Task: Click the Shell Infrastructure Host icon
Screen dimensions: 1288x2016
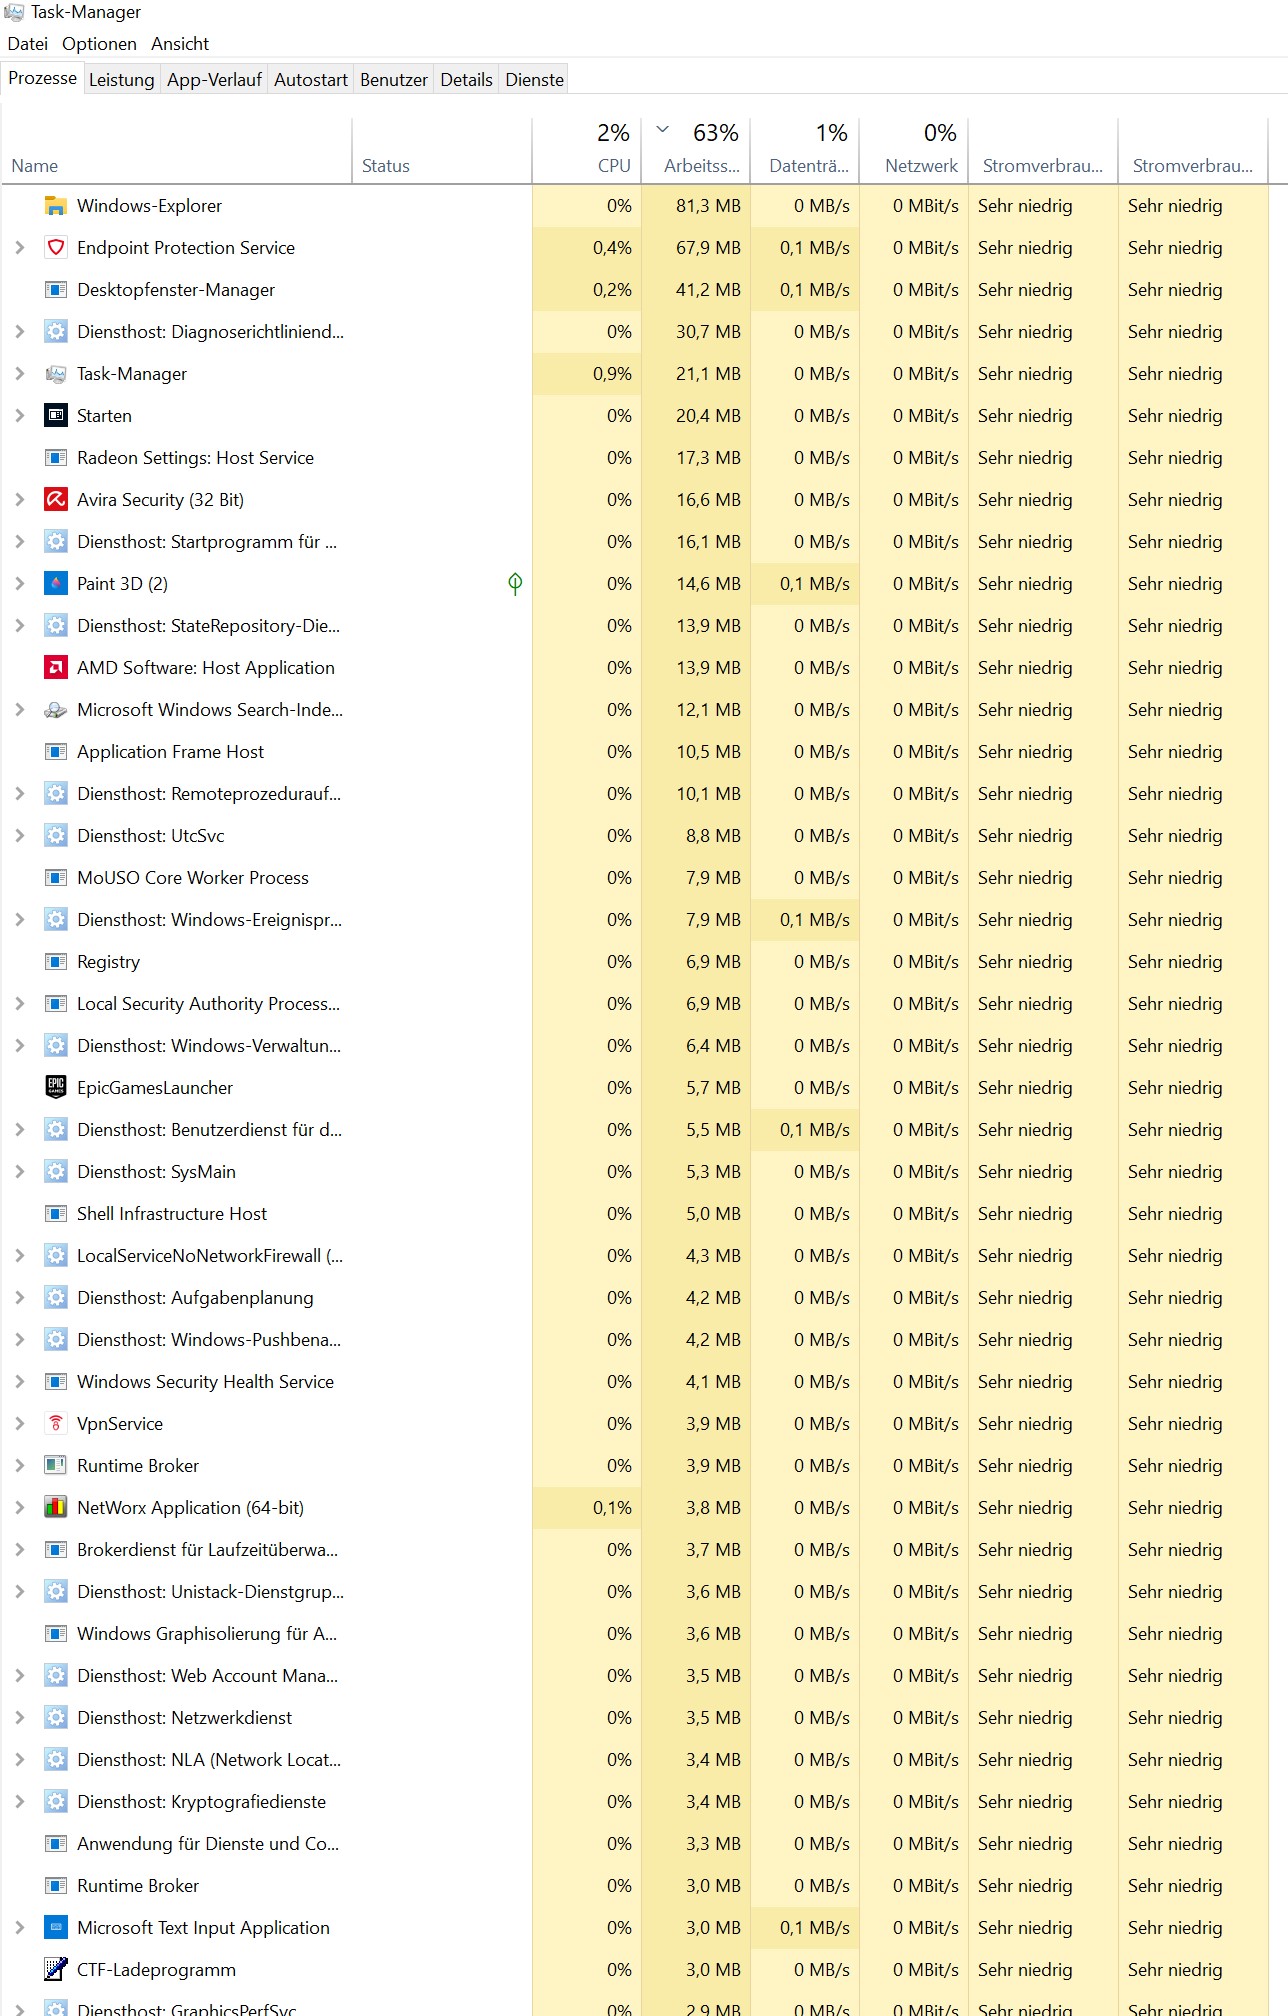Action: click(x=56, y=1214)
